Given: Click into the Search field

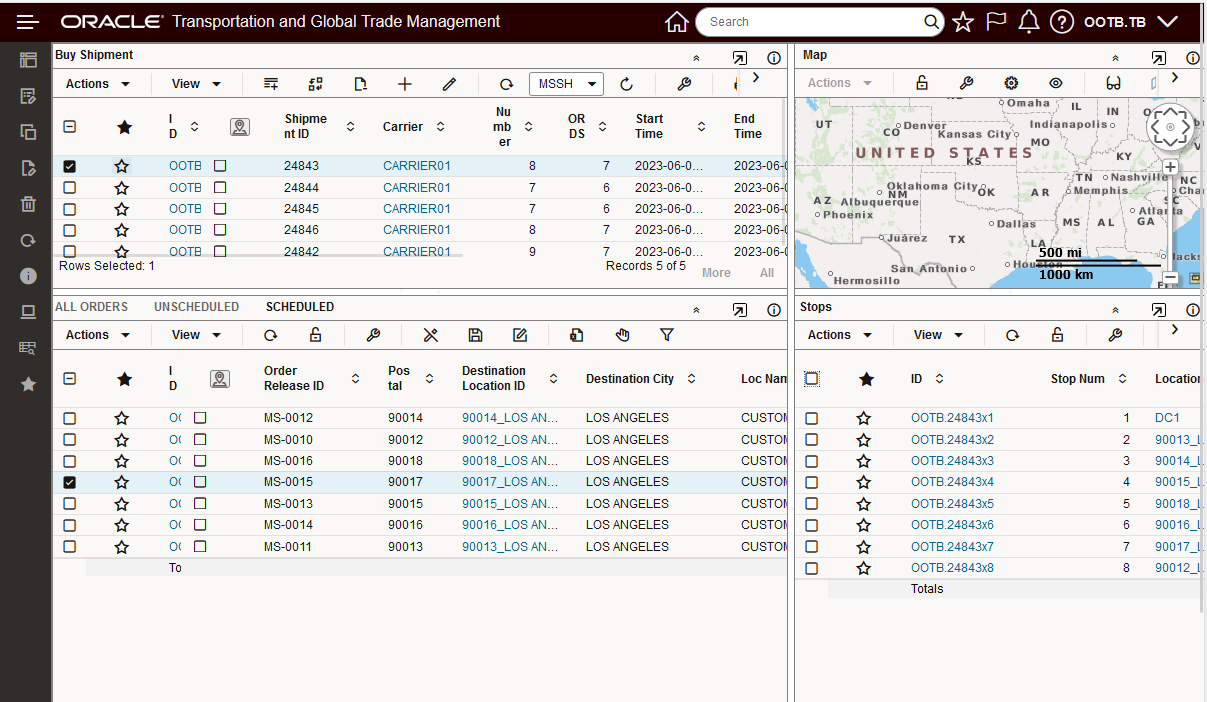Looking at the screenshot, I should pyautogui.click(x=810, y=22).
